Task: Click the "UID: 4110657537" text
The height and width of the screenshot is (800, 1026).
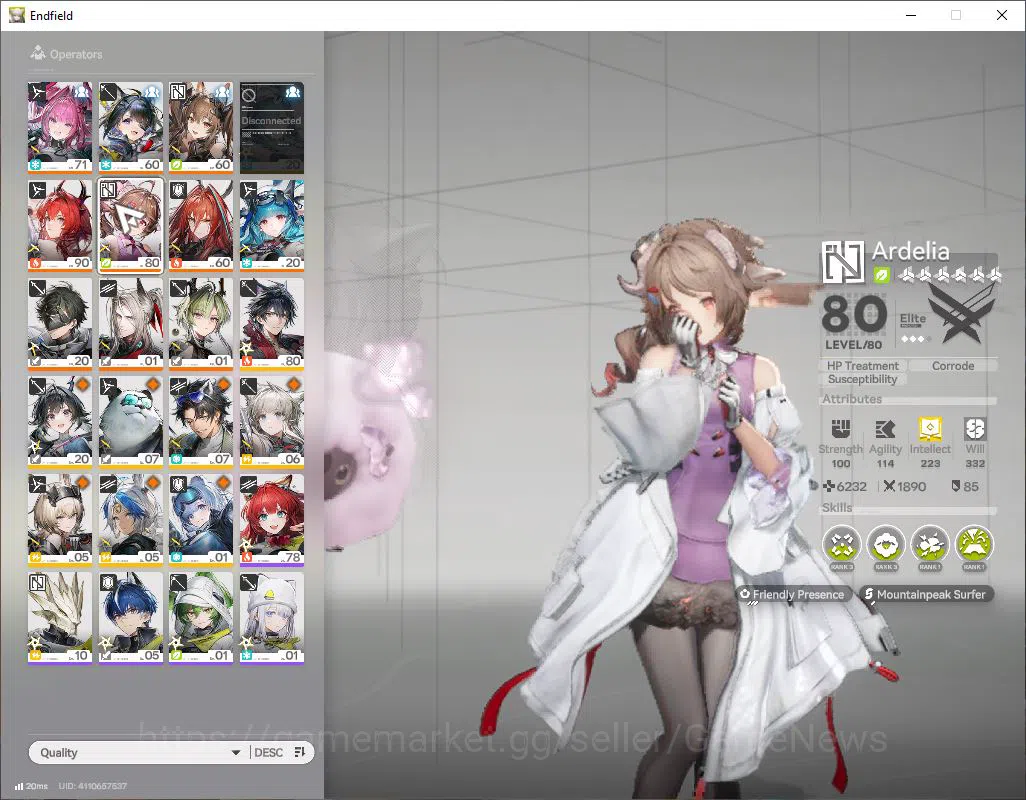Action: click(92, 786)
